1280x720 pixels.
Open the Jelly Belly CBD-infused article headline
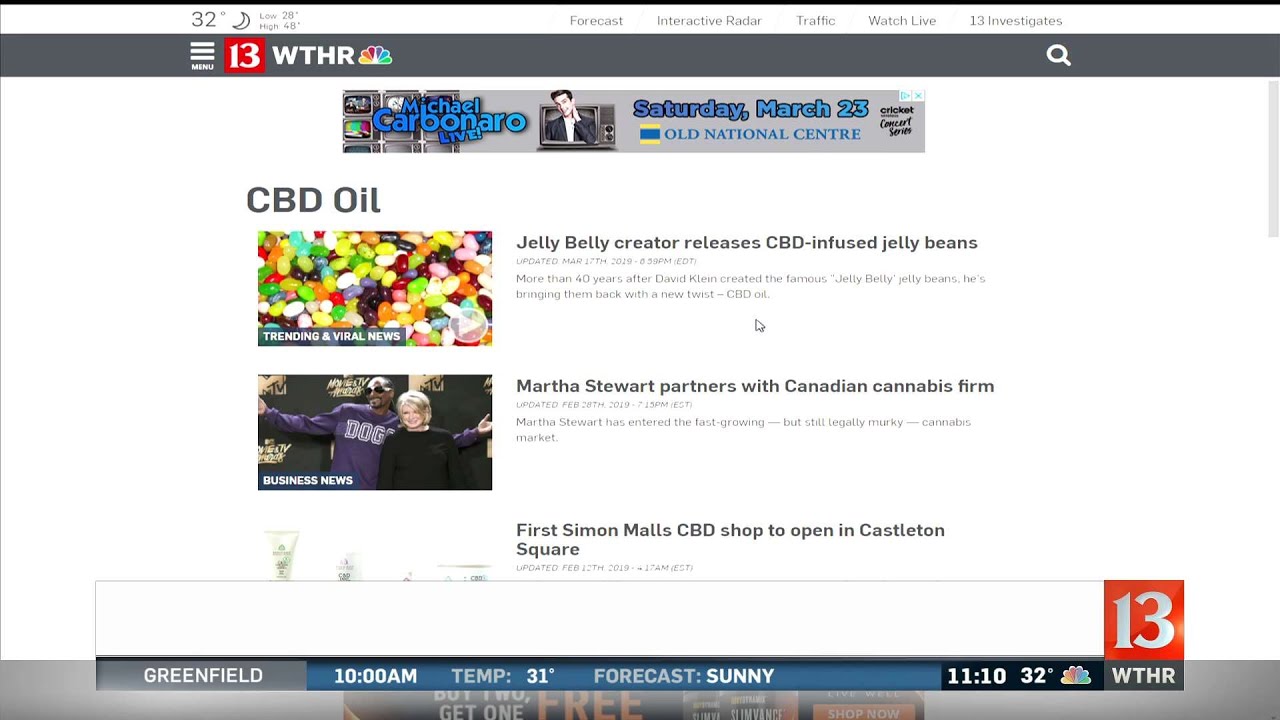tap(747, 242)
